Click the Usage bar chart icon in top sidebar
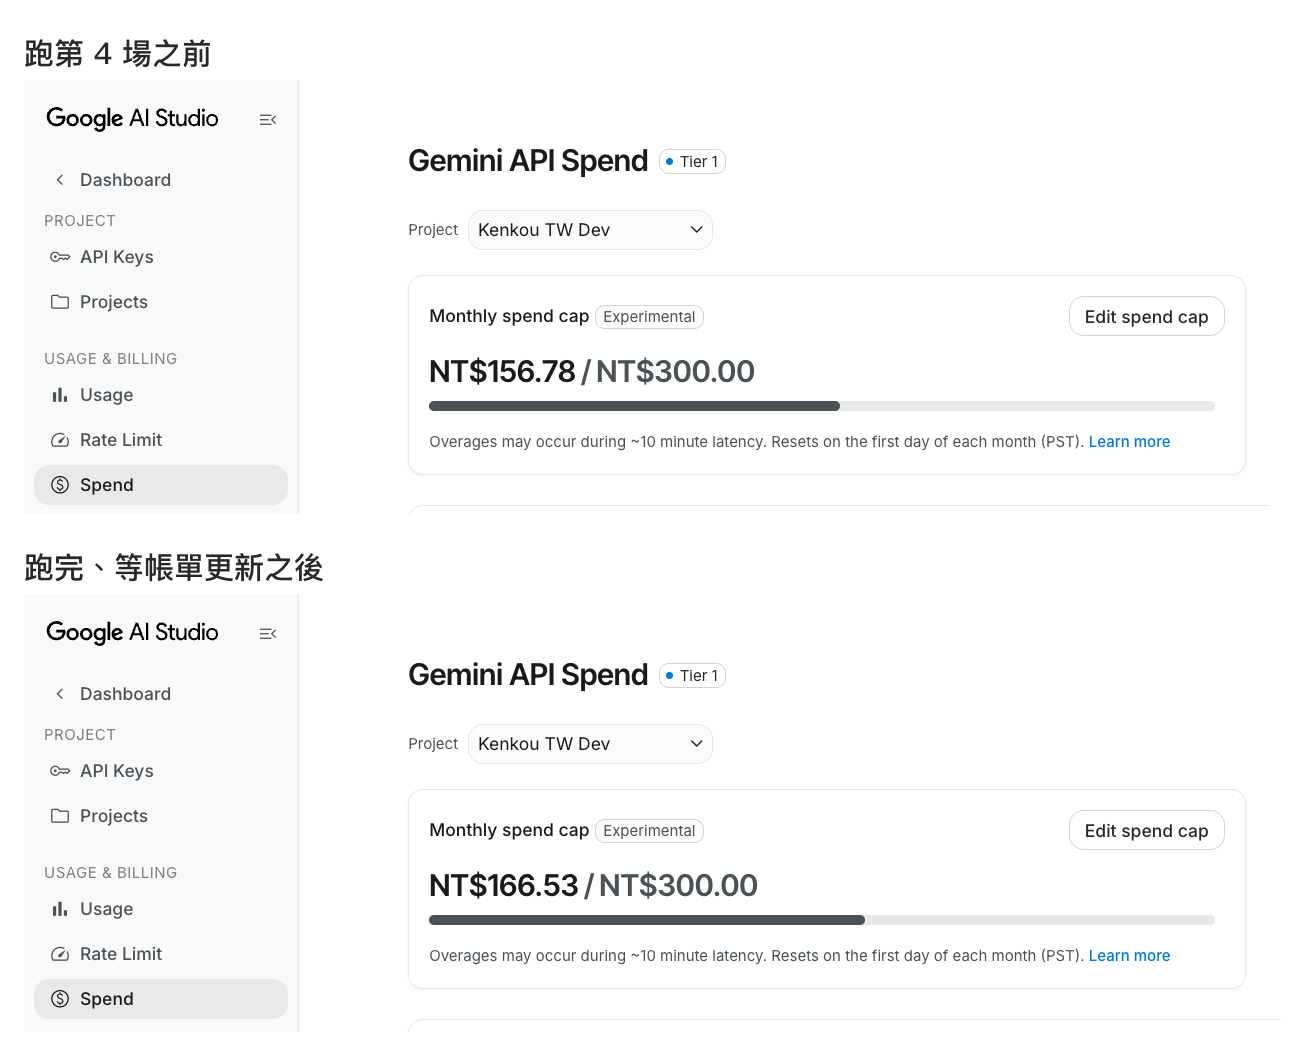Image resolution: width=1306 pixels, height=1056 pixels. tap(60, 395)
